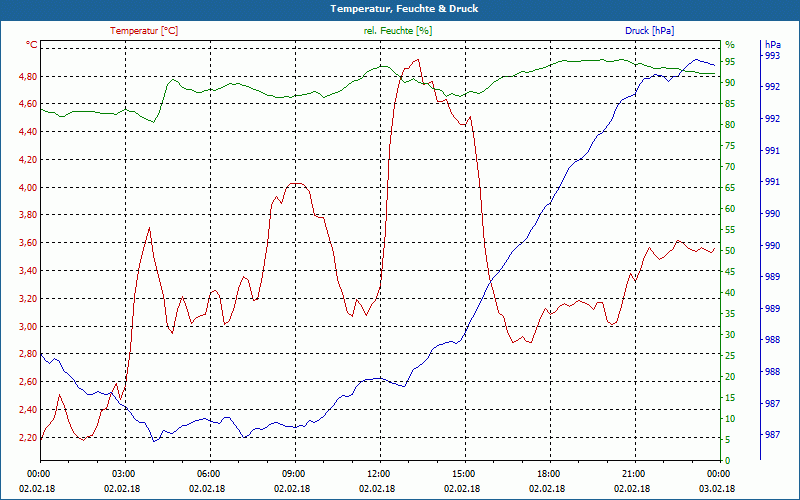The image size is (800, 500).
Task: Click the 75 value on humidity axis
Action: click(730, 146)
